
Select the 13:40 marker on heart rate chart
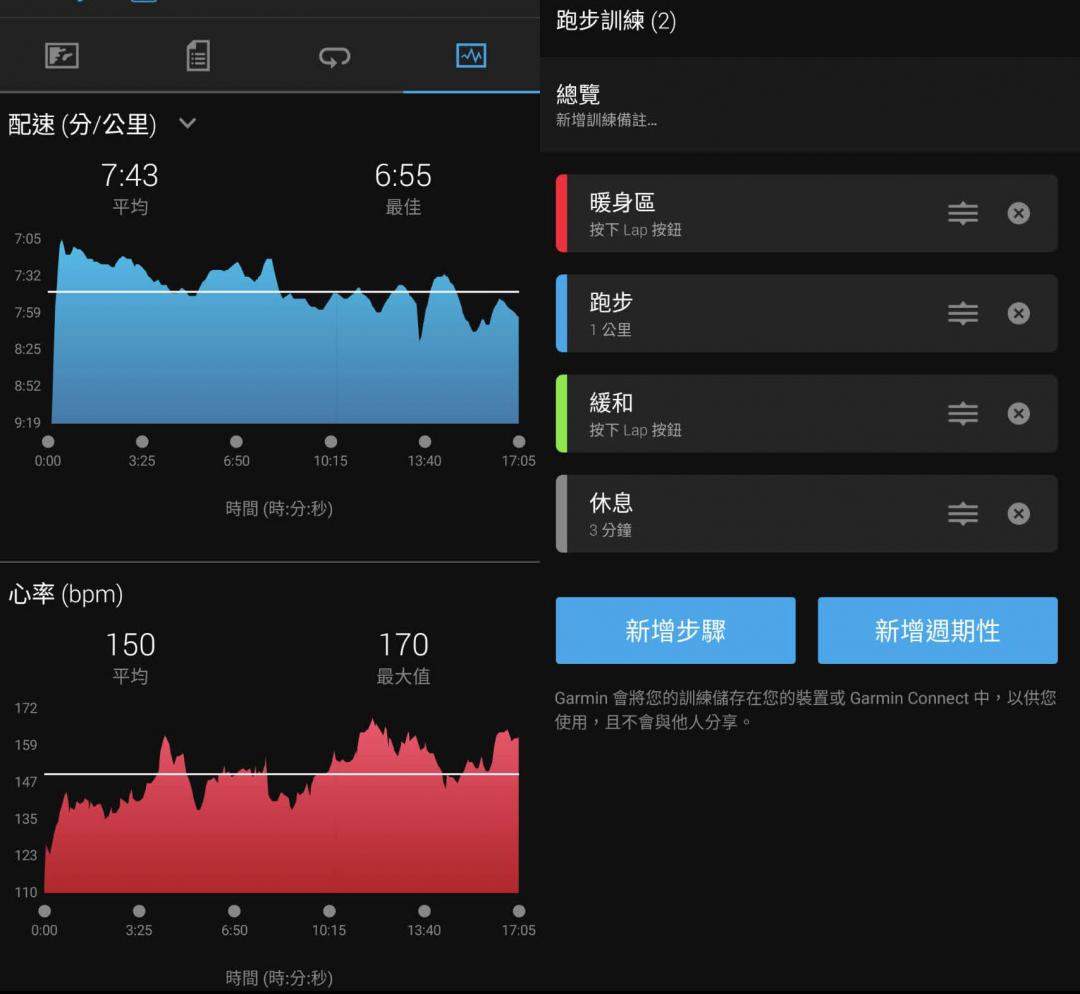pyautogui.click(x=424, y=911)
